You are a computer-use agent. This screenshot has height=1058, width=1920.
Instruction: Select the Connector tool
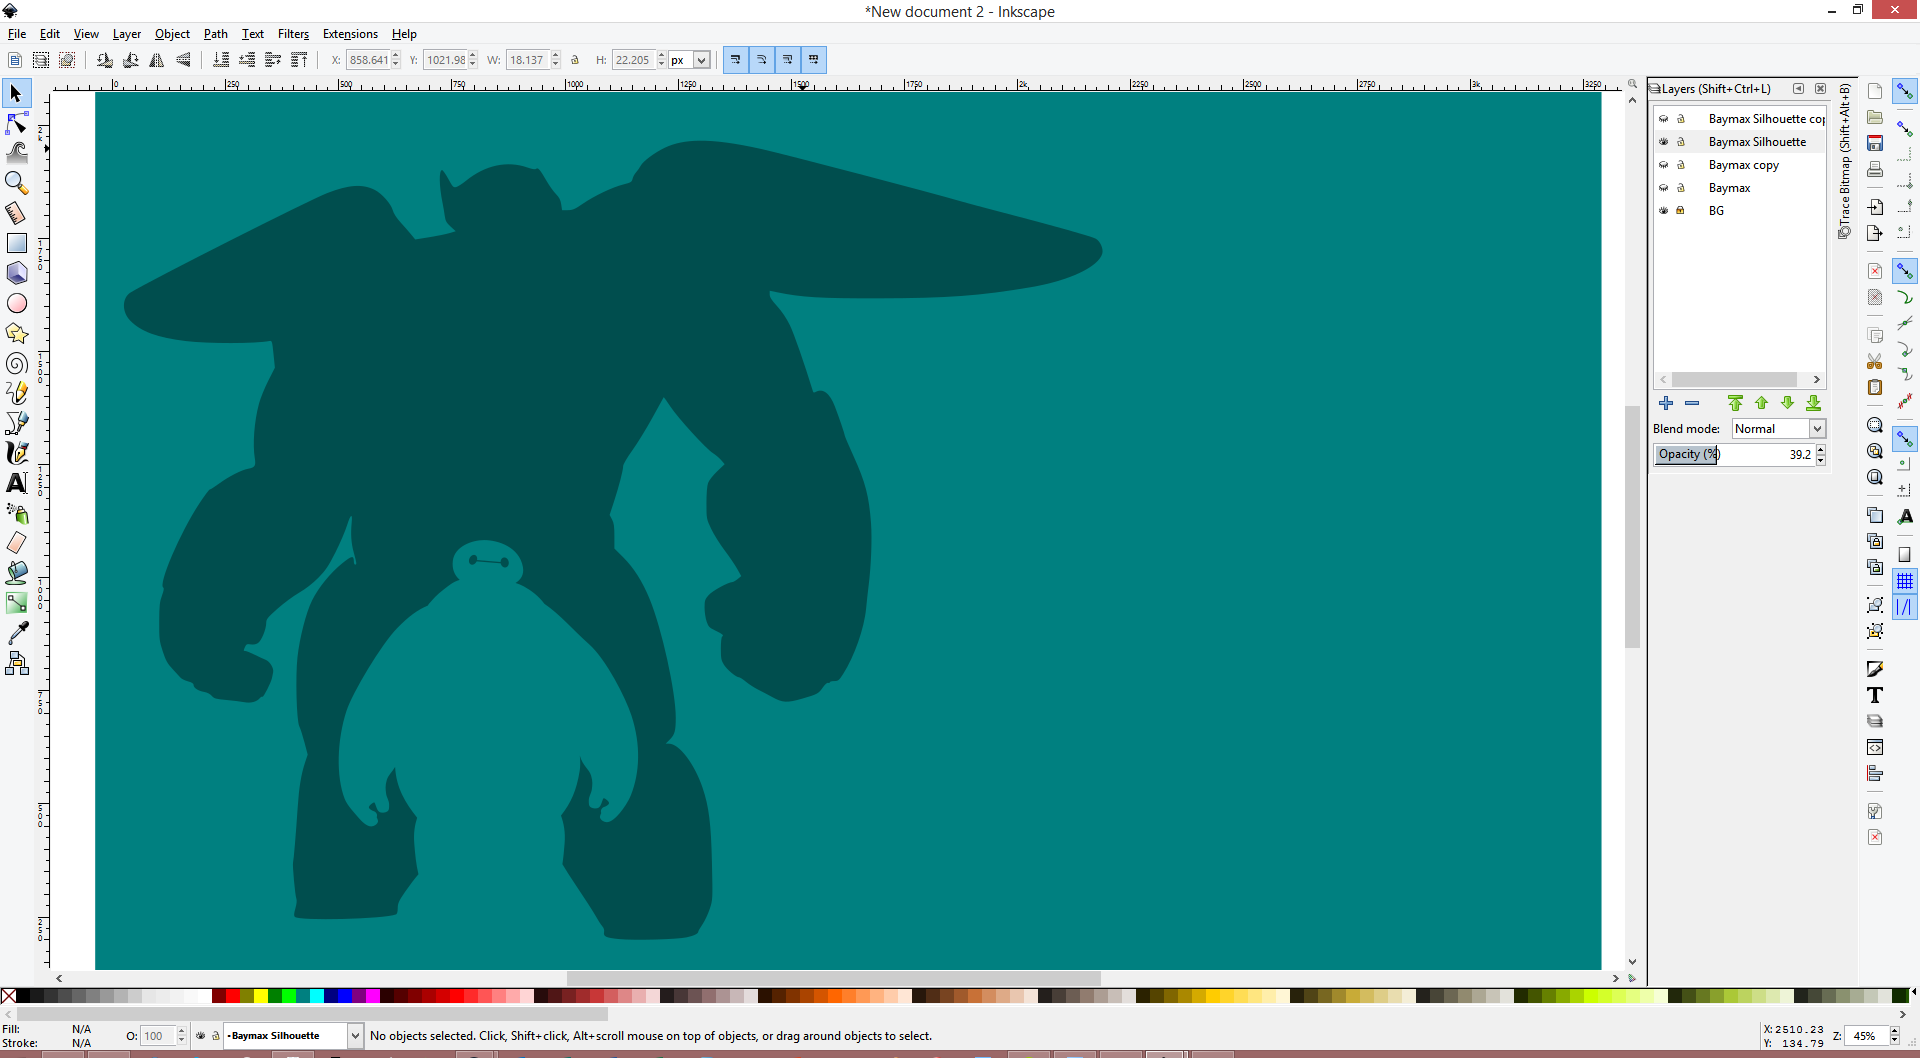tap(17, 663)
